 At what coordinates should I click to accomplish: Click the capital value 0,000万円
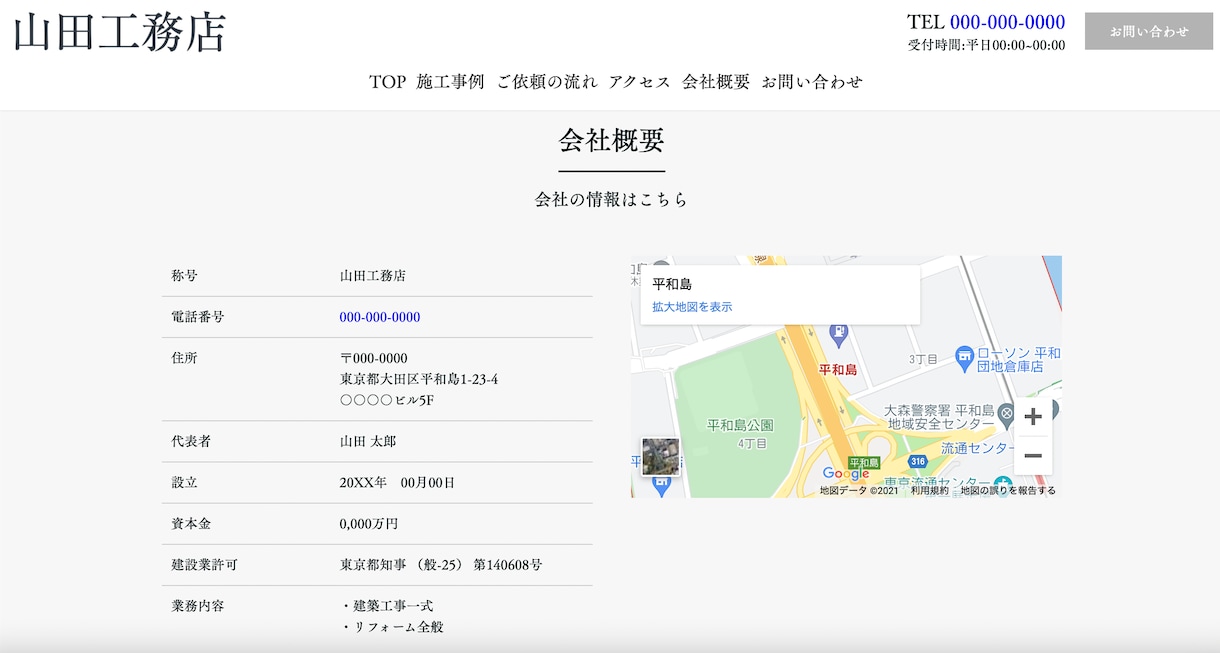tap(369, 523)
